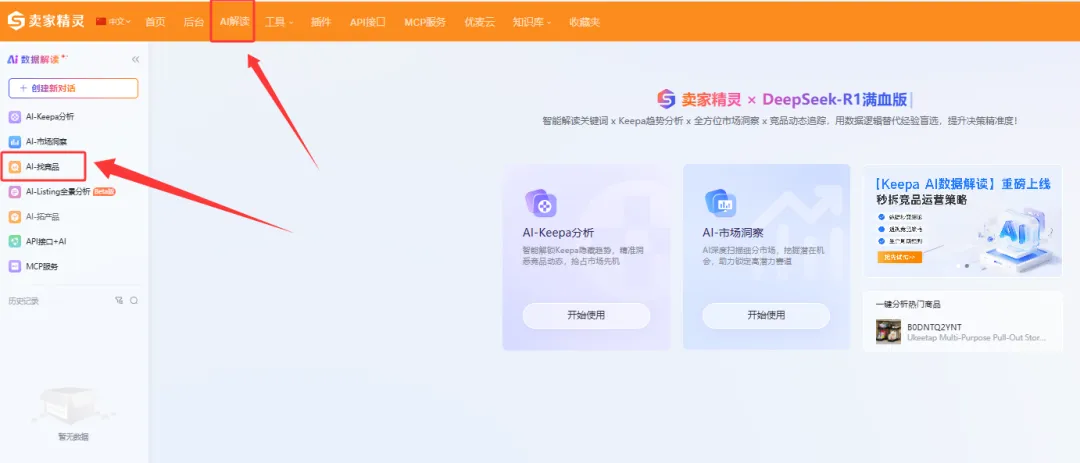Open the Keepa AI数据解读 banner headline

click(963, 184)
